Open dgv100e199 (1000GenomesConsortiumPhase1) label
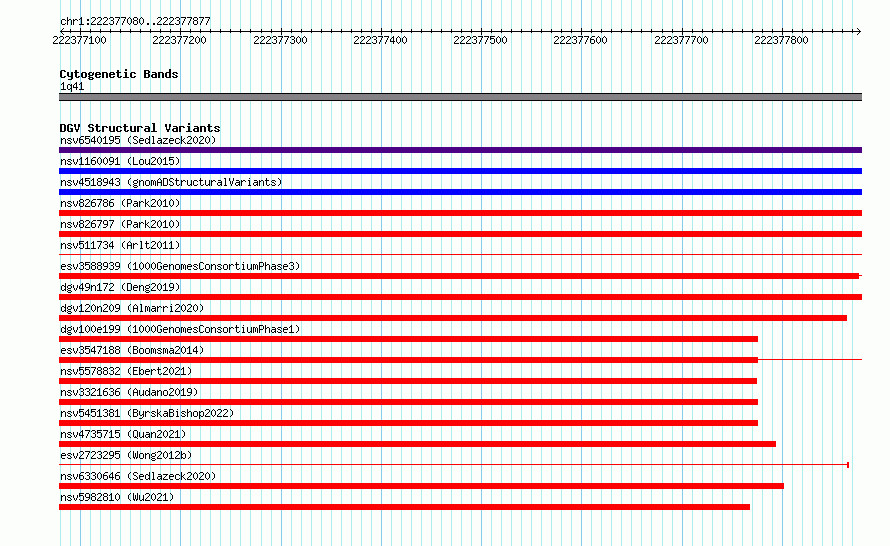Image resolution: width=890 pixels, height=546 pixels. 180,329
